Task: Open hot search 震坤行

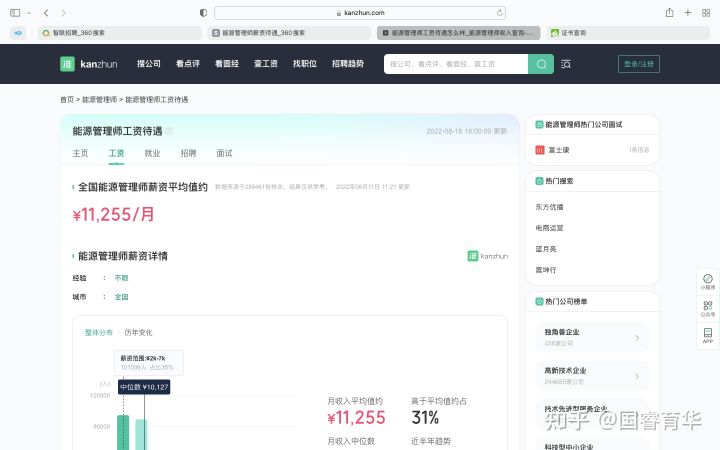Action: point(546,270)
